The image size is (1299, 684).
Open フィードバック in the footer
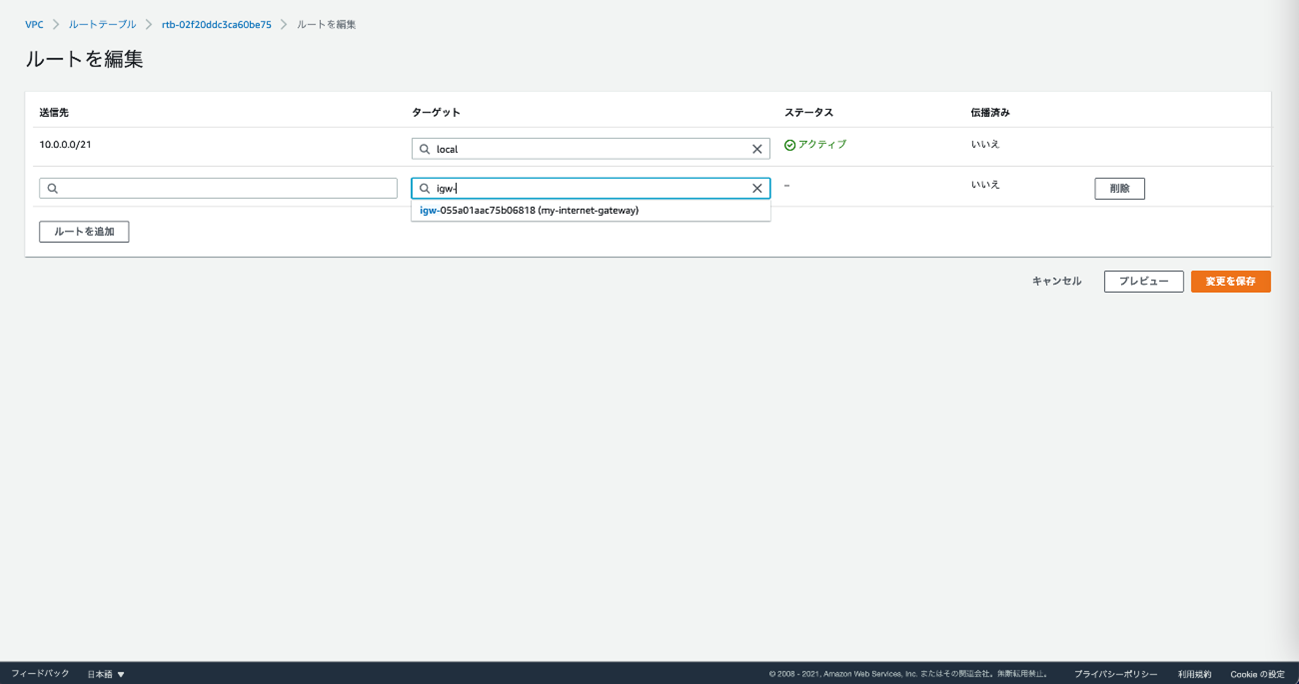(40, 674)
